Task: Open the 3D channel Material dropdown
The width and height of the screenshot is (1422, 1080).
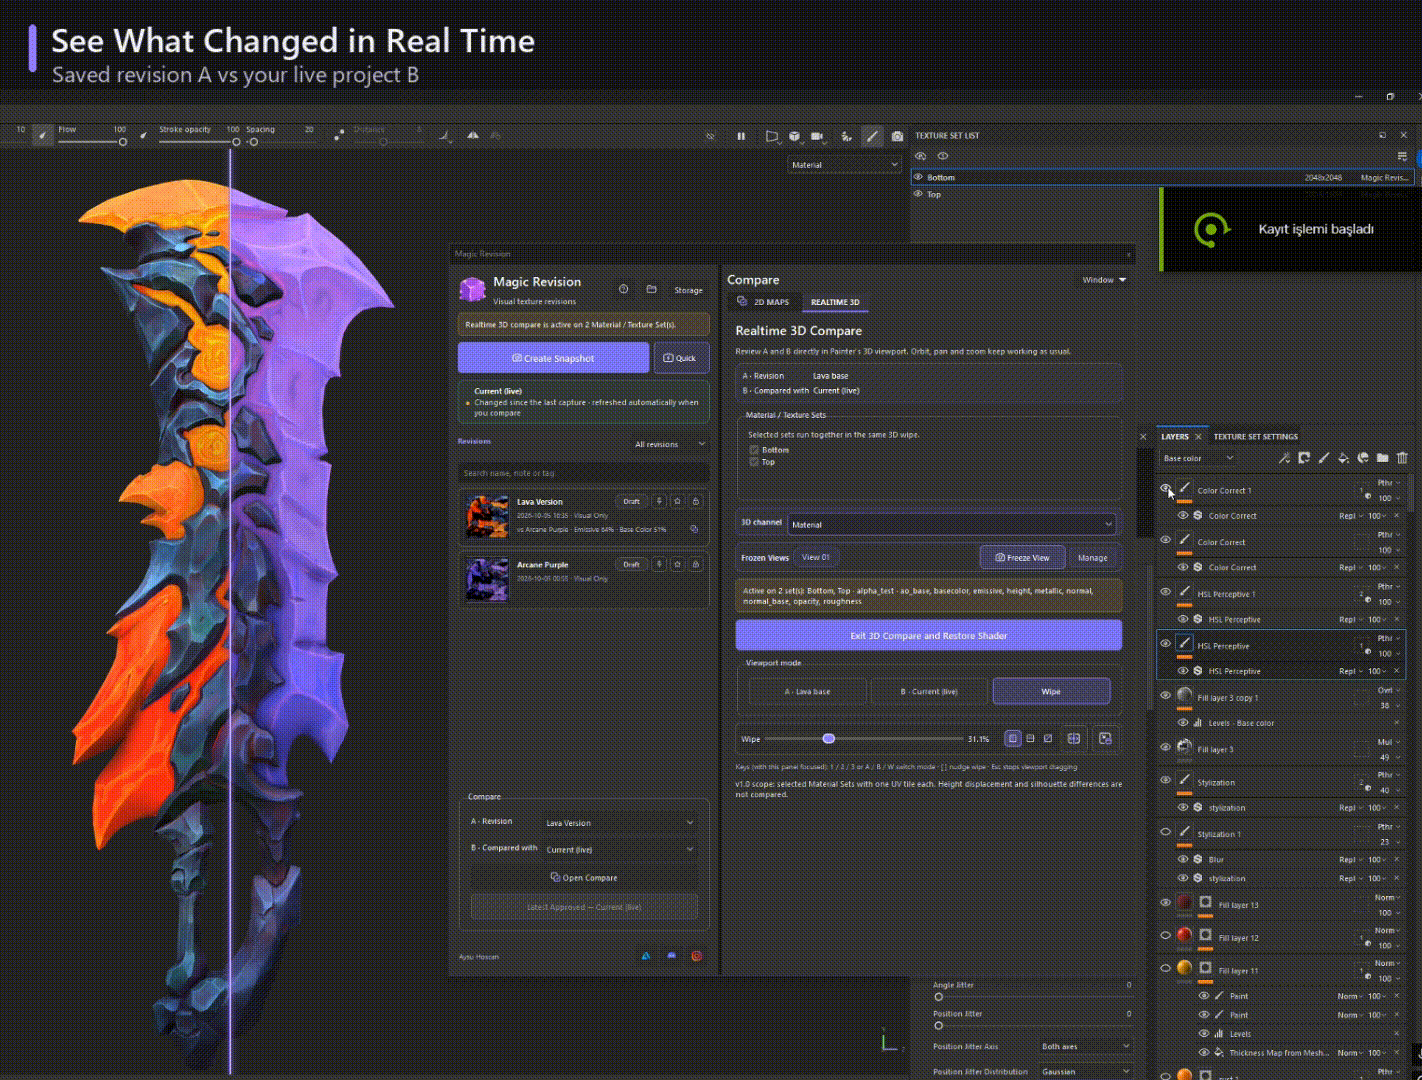Action: click(952, 524)
